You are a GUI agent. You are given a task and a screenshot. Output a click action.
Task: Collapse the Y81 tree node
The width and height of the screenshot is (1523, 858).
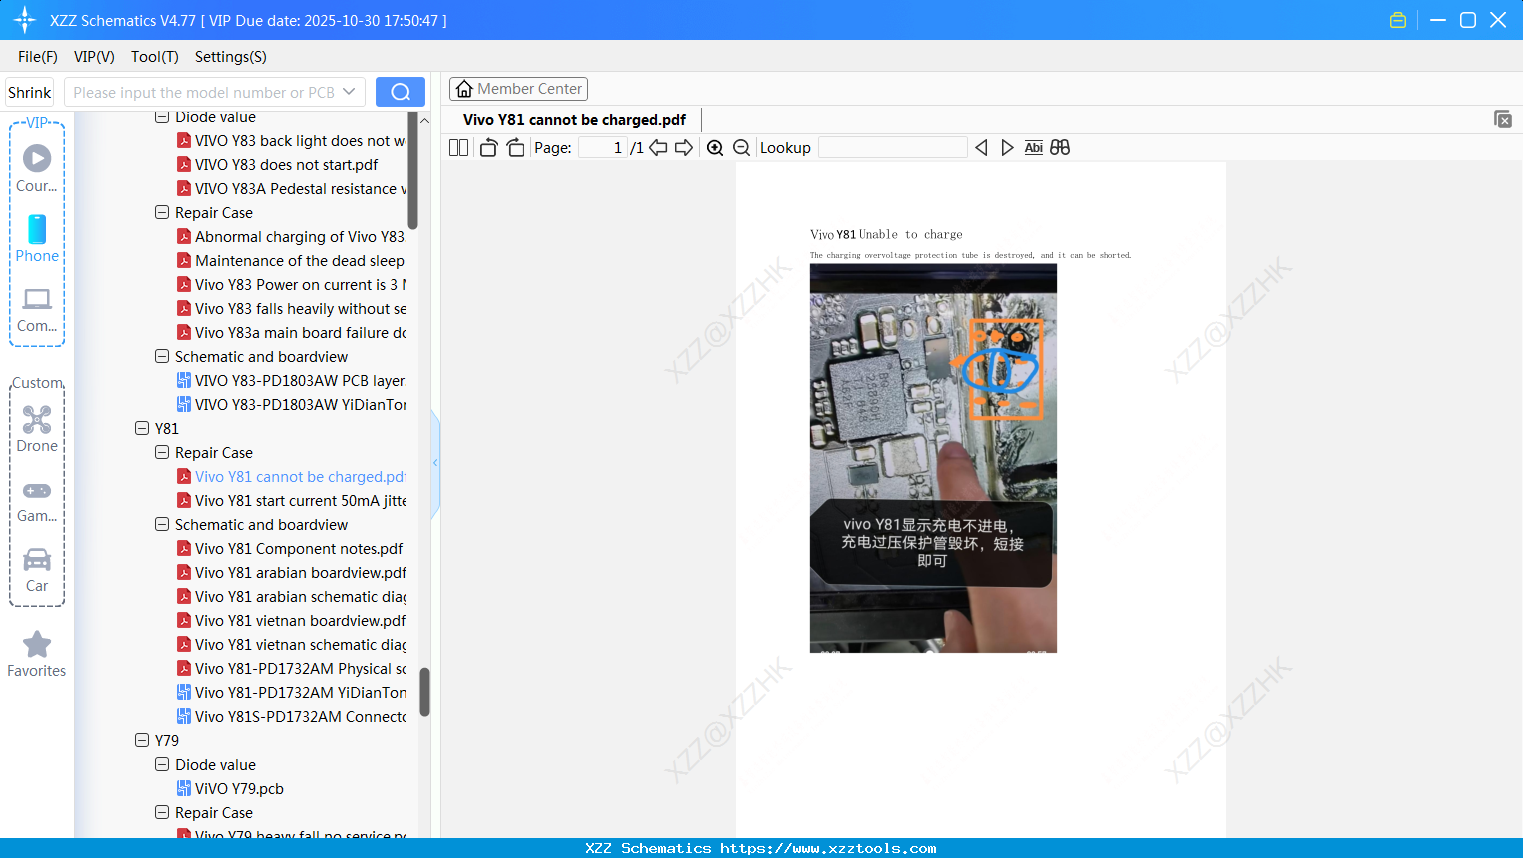[142, 428]
